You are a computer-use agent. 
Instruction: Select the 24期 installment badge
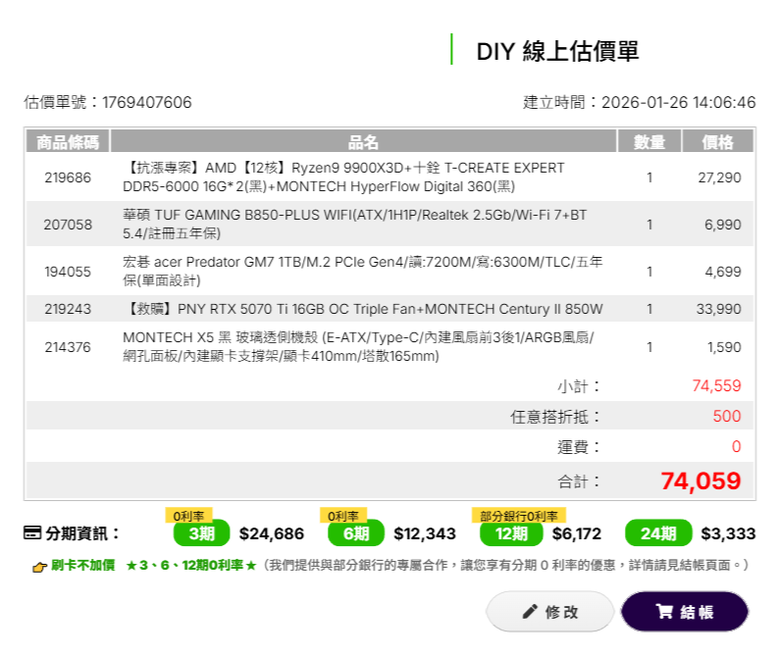click(x=659, y=533)
